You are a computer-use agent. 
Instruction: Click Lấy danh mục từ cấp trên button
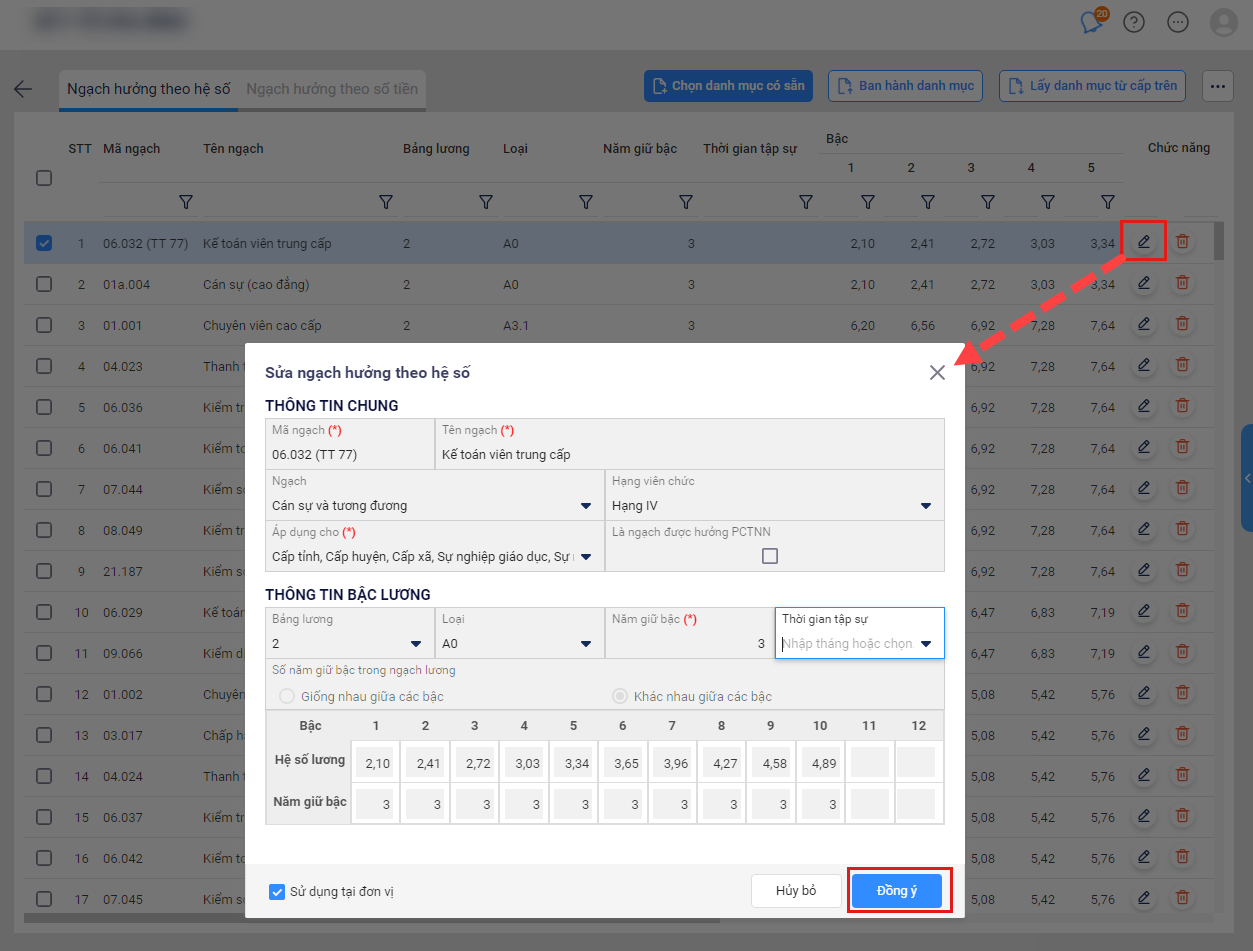1093,86
